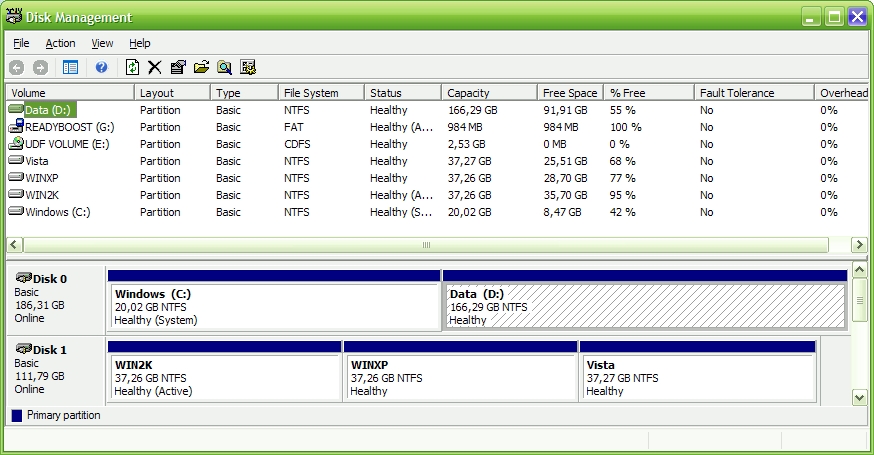Open the Help menu
Screen dimensions: 874x455
click(139, 43)
